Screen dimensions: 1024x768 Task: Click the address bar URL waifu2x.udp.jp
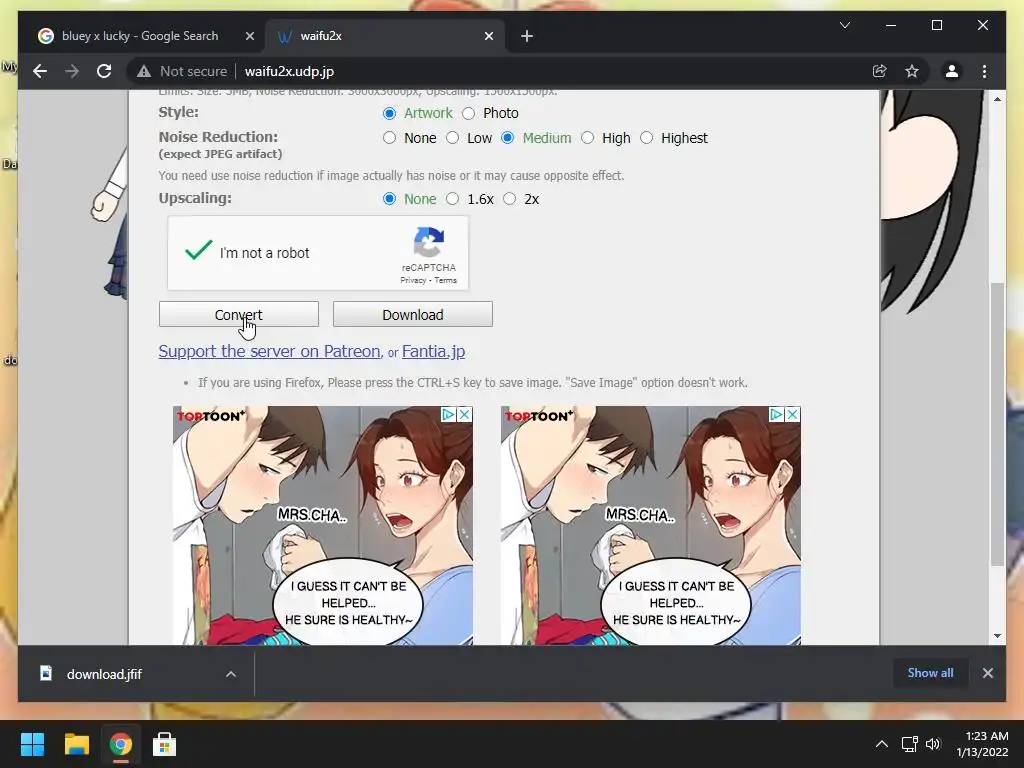(289, 71)
